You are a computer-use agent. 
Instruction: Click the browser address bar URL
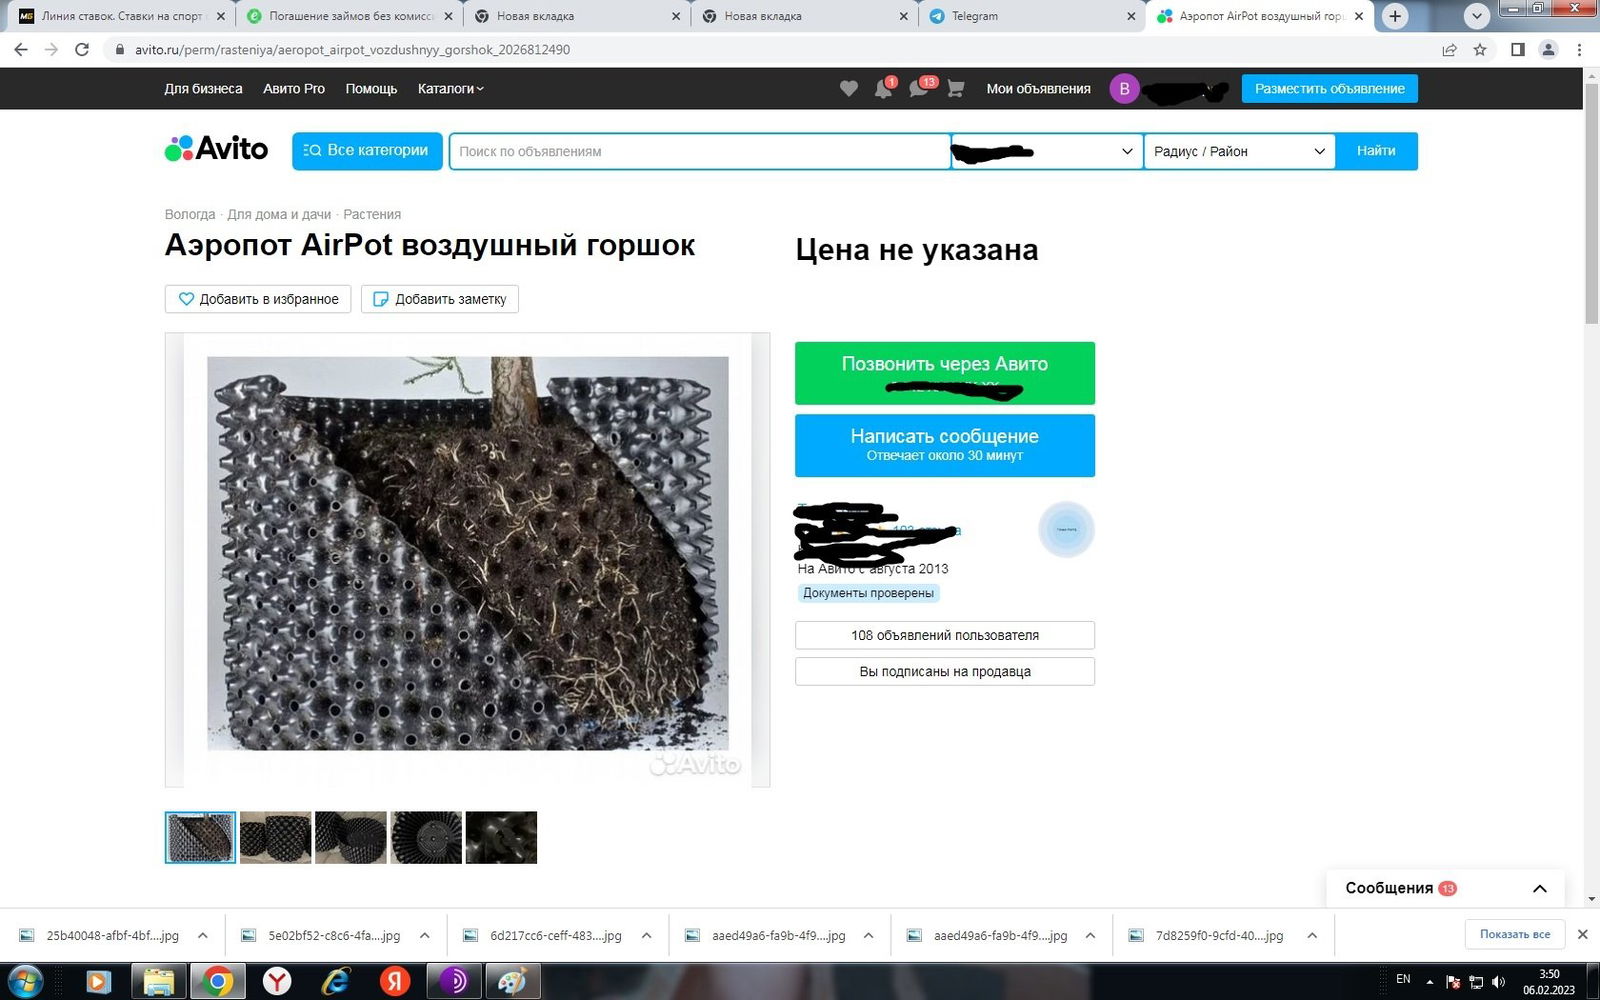352,49
